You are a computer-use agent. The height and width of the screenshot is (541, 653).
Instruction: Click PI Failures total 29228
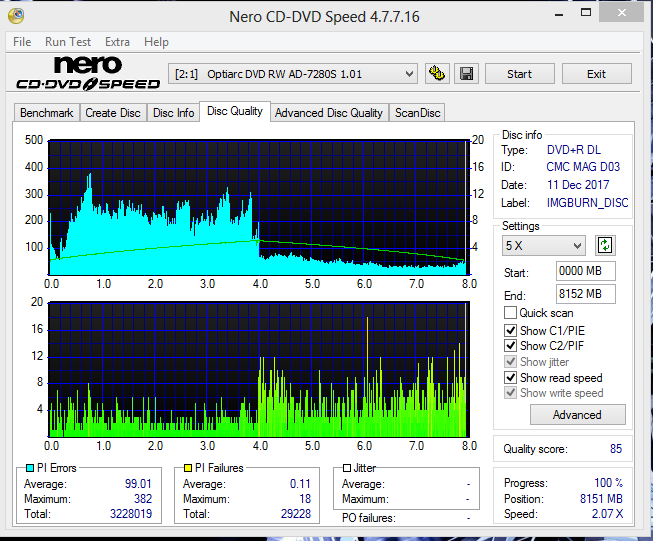[296, 514]
